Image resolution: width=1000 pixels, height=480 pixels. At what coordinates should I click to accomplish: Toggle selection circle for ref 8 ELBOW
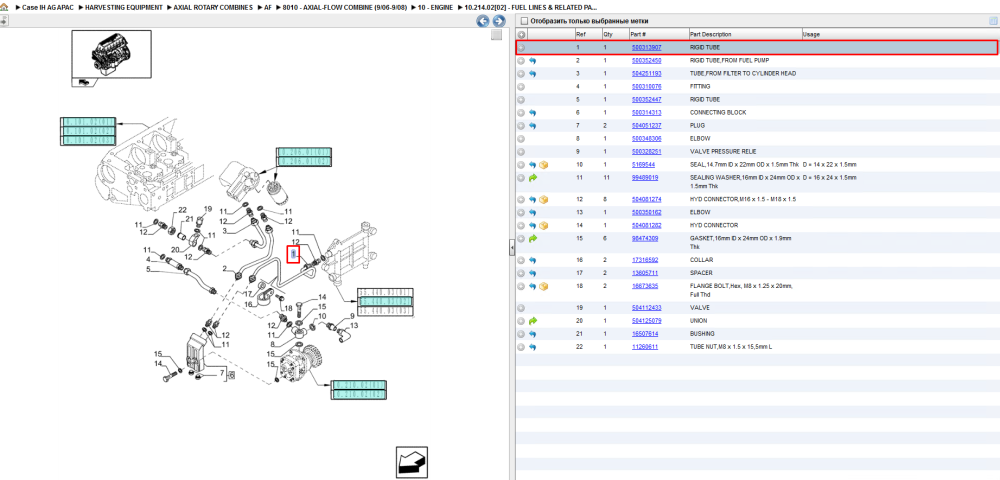click(x=521, y=138)
